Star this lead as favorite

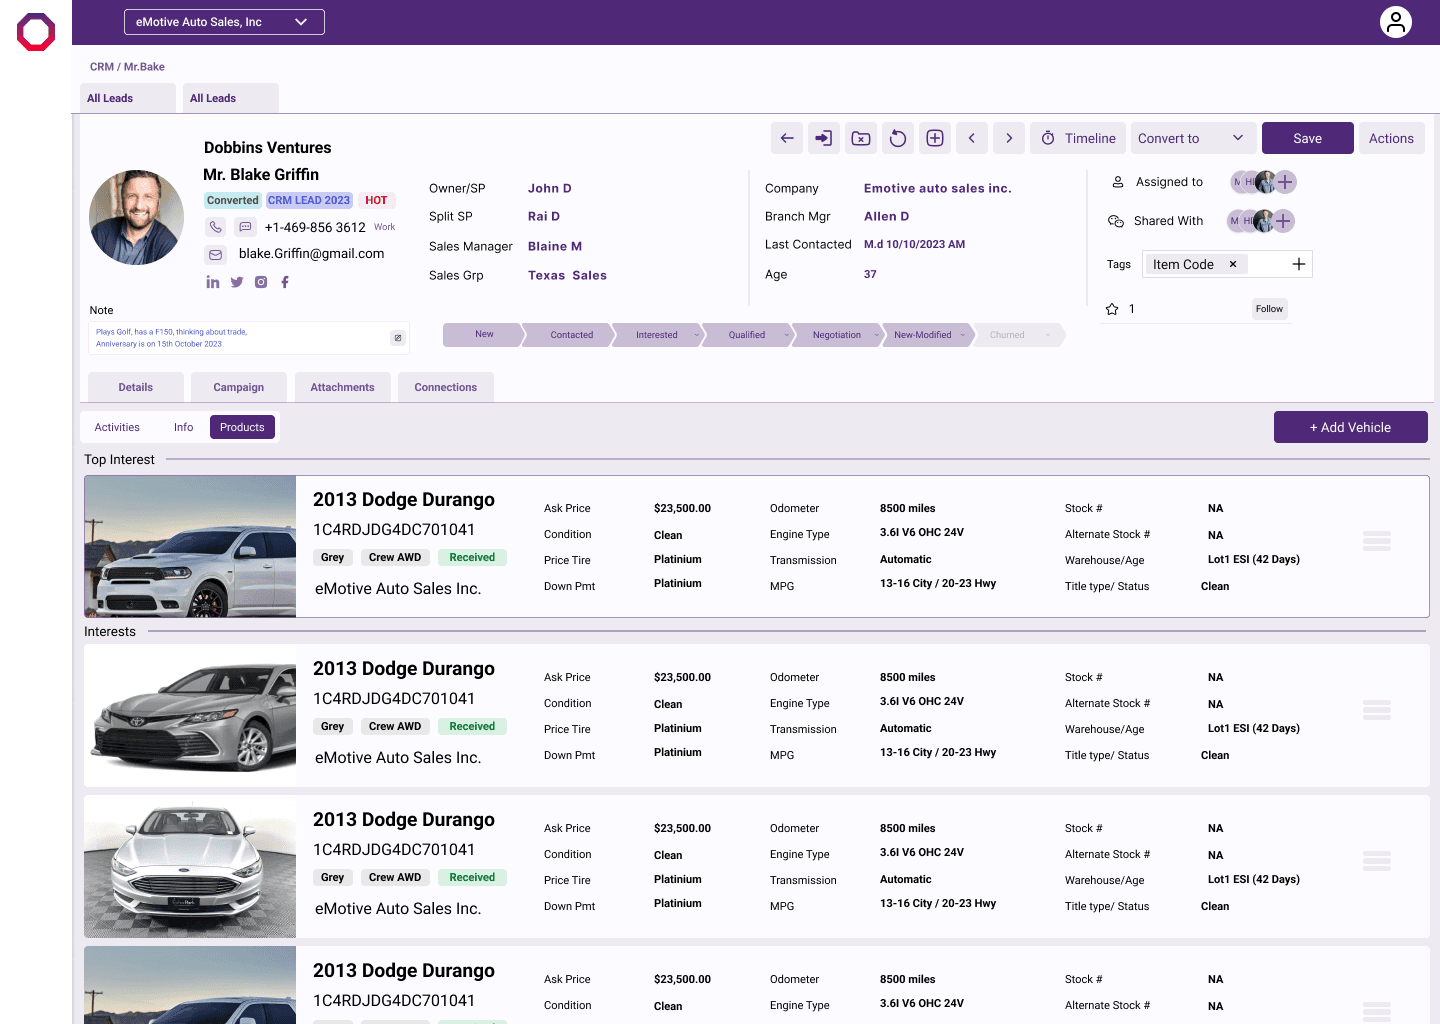[x=1112, y=309]
